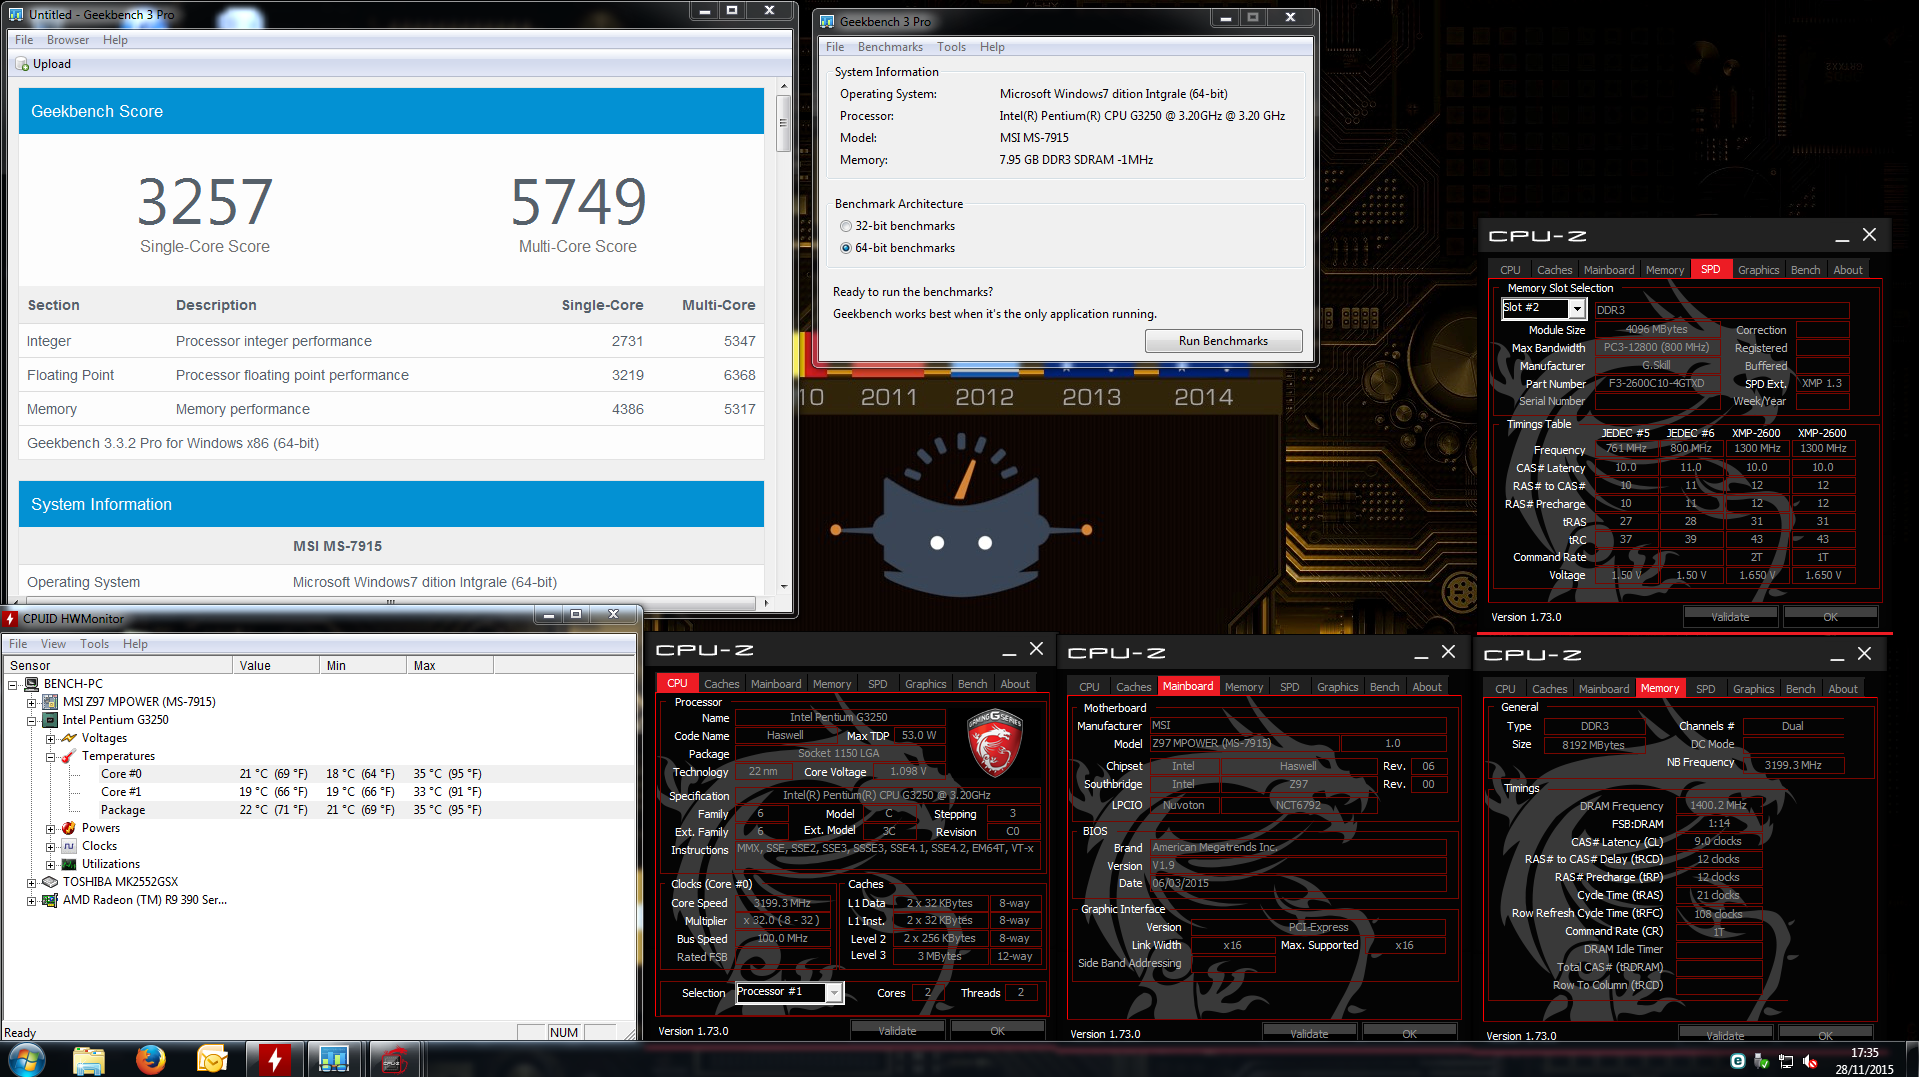The image size is (1919, 1077).
Task: Expand the AMD Radeon R9 390 node
Action: [x=32, y=901]
